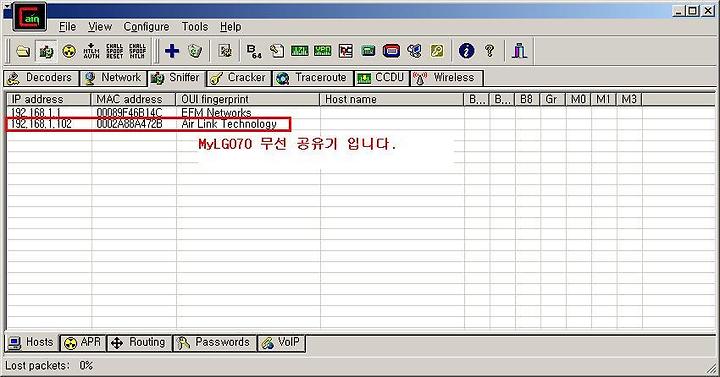This screenshot has width=720, height=377.
Task: Switch to the Routing bottom tab
Action: pyautogui.click(x=139, y=343)
